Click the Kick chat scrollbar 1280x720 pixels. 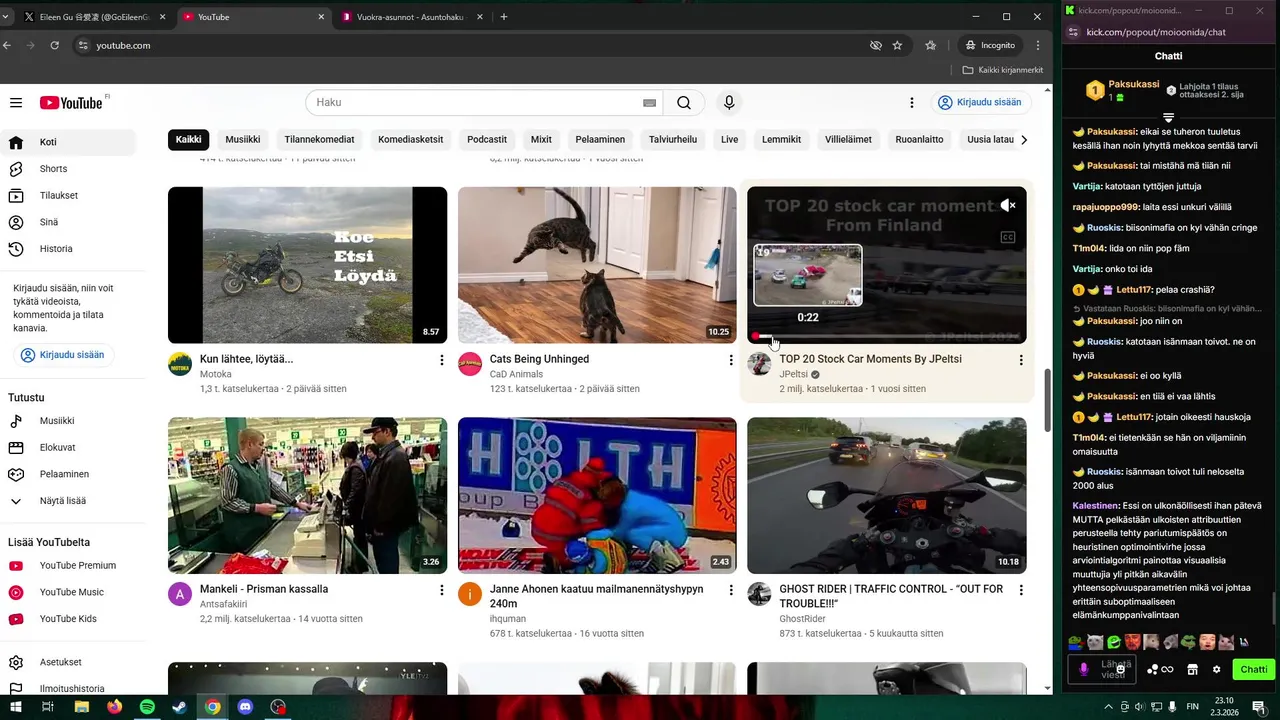(x=1273, y=608)
